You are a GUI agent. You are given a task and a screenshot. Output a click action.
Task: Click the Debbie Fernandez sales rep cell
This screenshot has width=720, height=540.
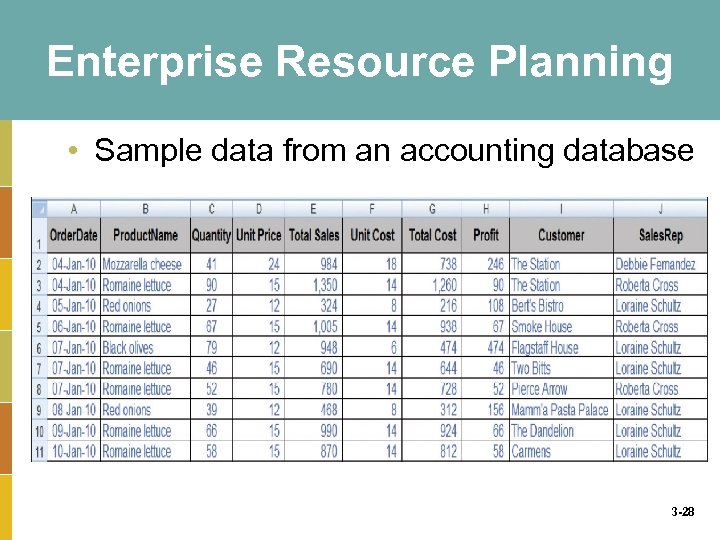click(656, 265)
